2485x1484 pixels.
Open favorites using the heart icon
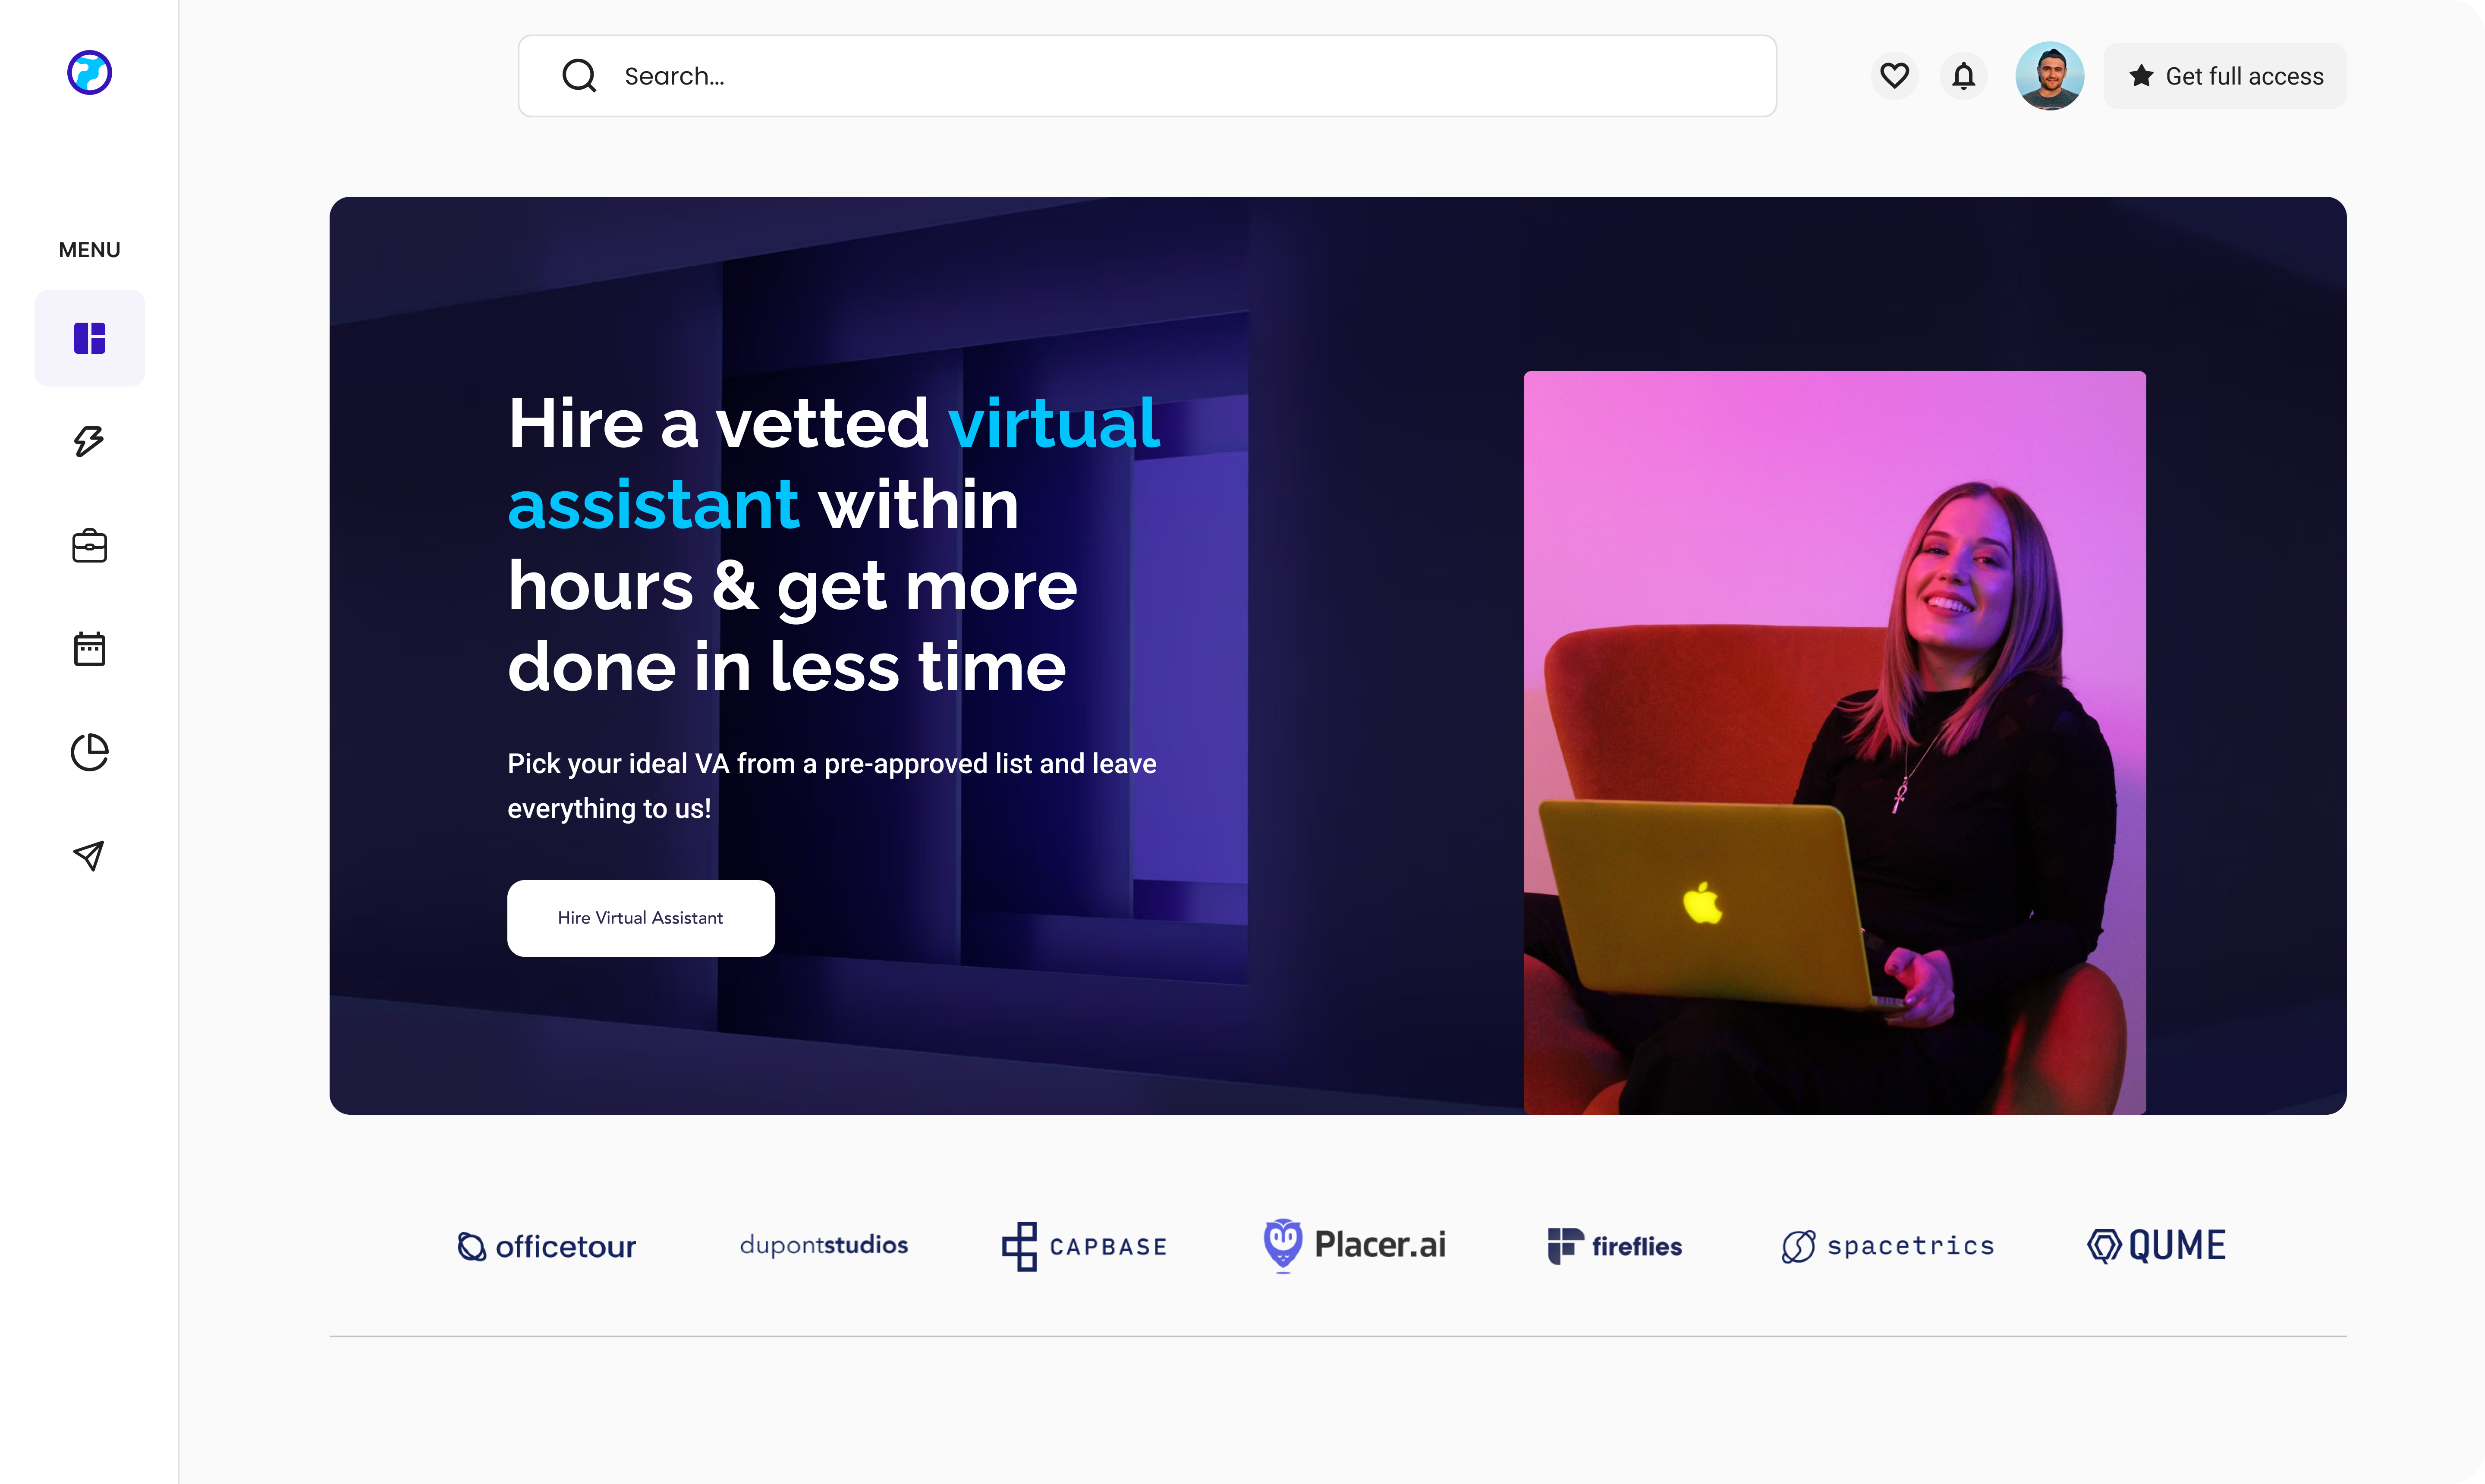(1893, 75)
